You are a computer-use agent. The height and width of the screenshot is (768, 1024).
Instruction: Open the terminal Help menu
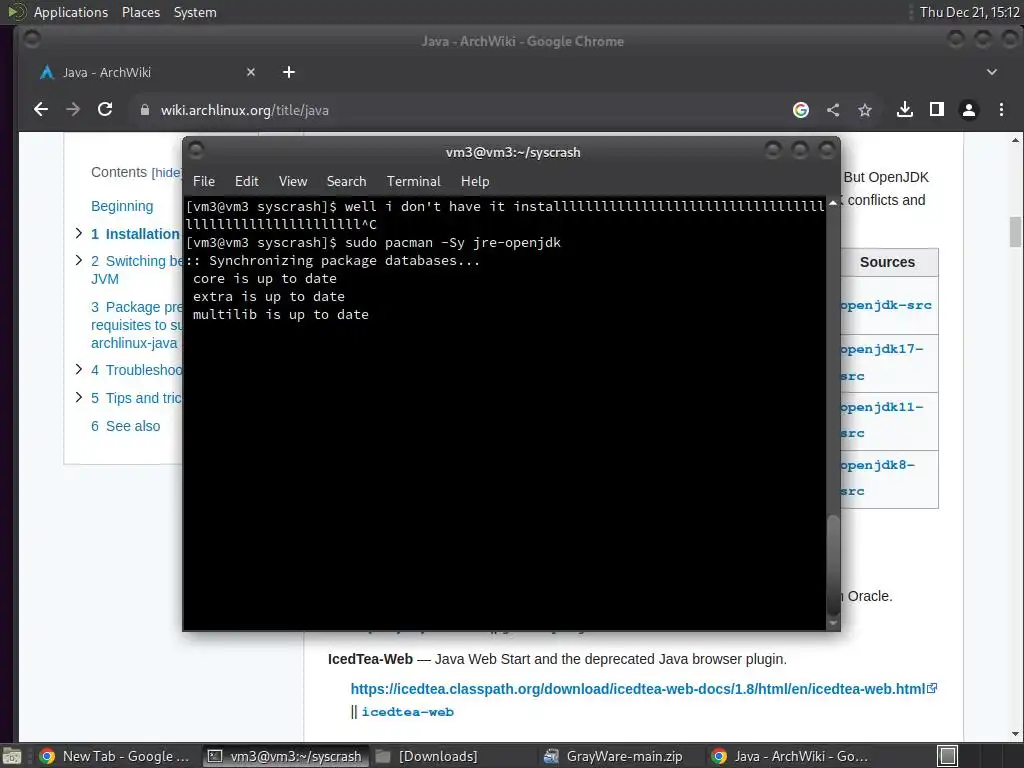[x=475, y=181]
